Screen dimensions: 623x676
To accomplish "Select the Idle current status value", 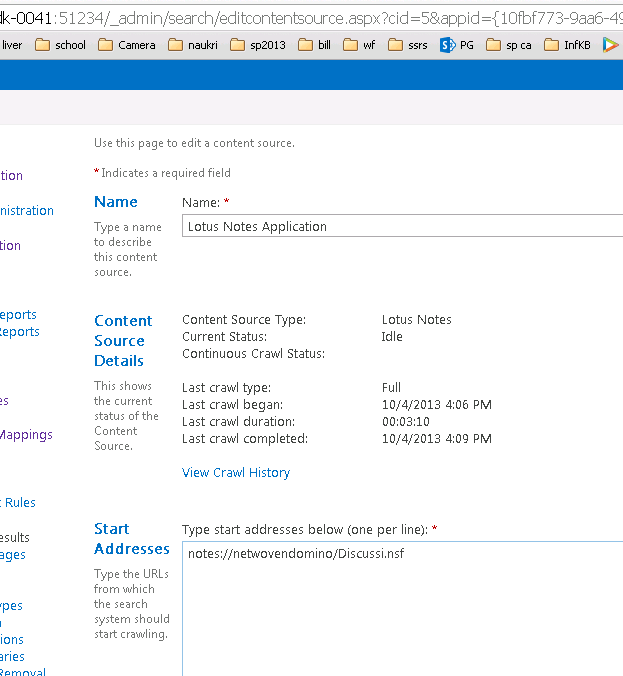I will point(392,336).
